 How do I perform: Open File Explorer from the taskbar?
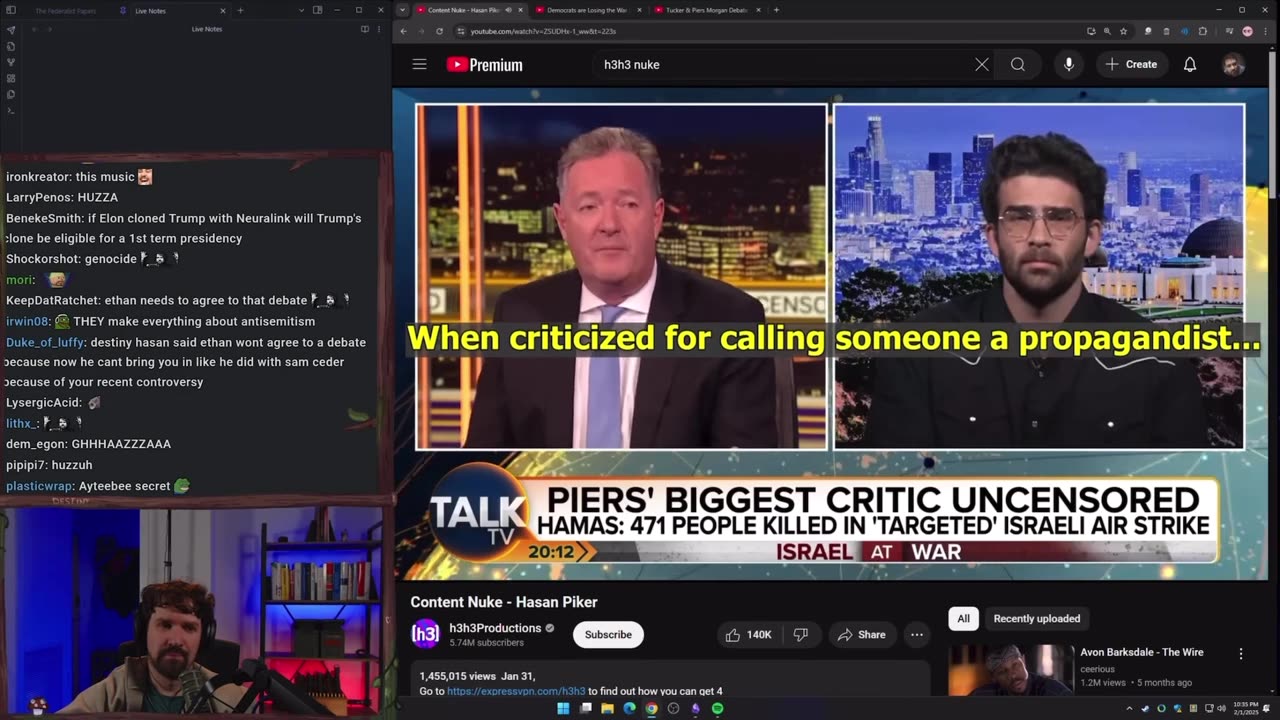[x=607, y=708]
